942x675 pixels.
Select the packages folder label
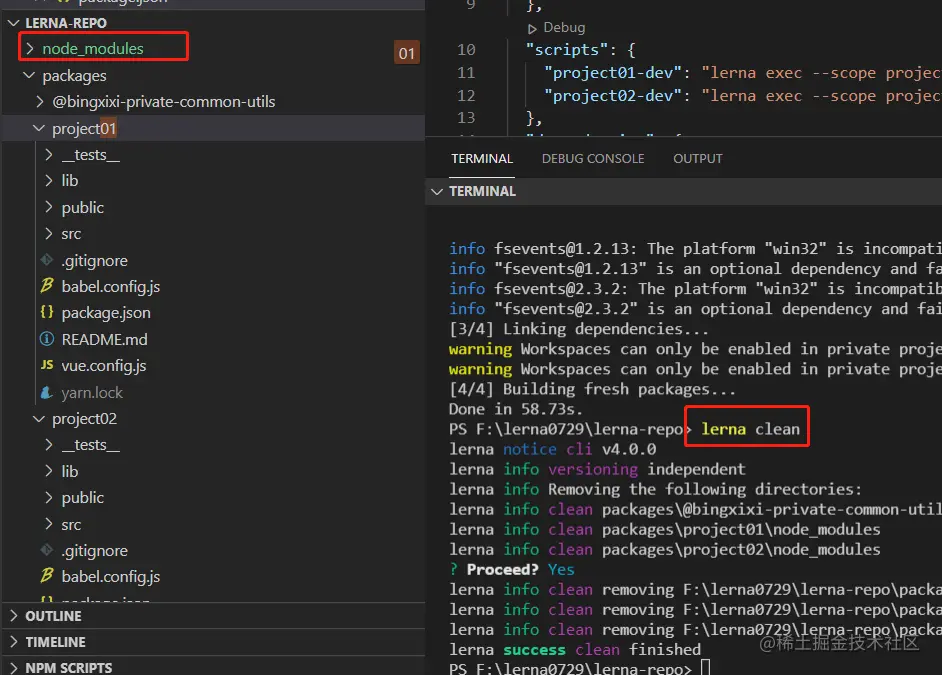coord(74,76)
